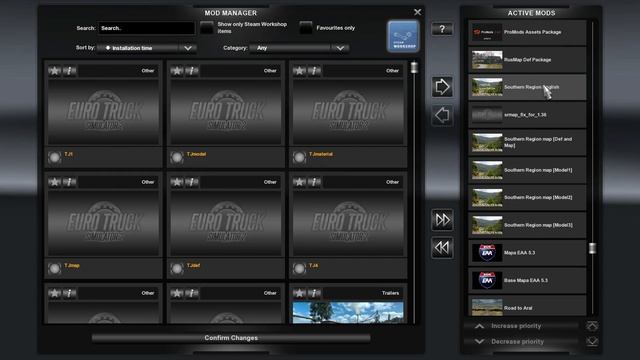This screenshot has height=360, width=640.
Task: Select Mapa EAA 5.3 active mod
Action: pos(527,252)
